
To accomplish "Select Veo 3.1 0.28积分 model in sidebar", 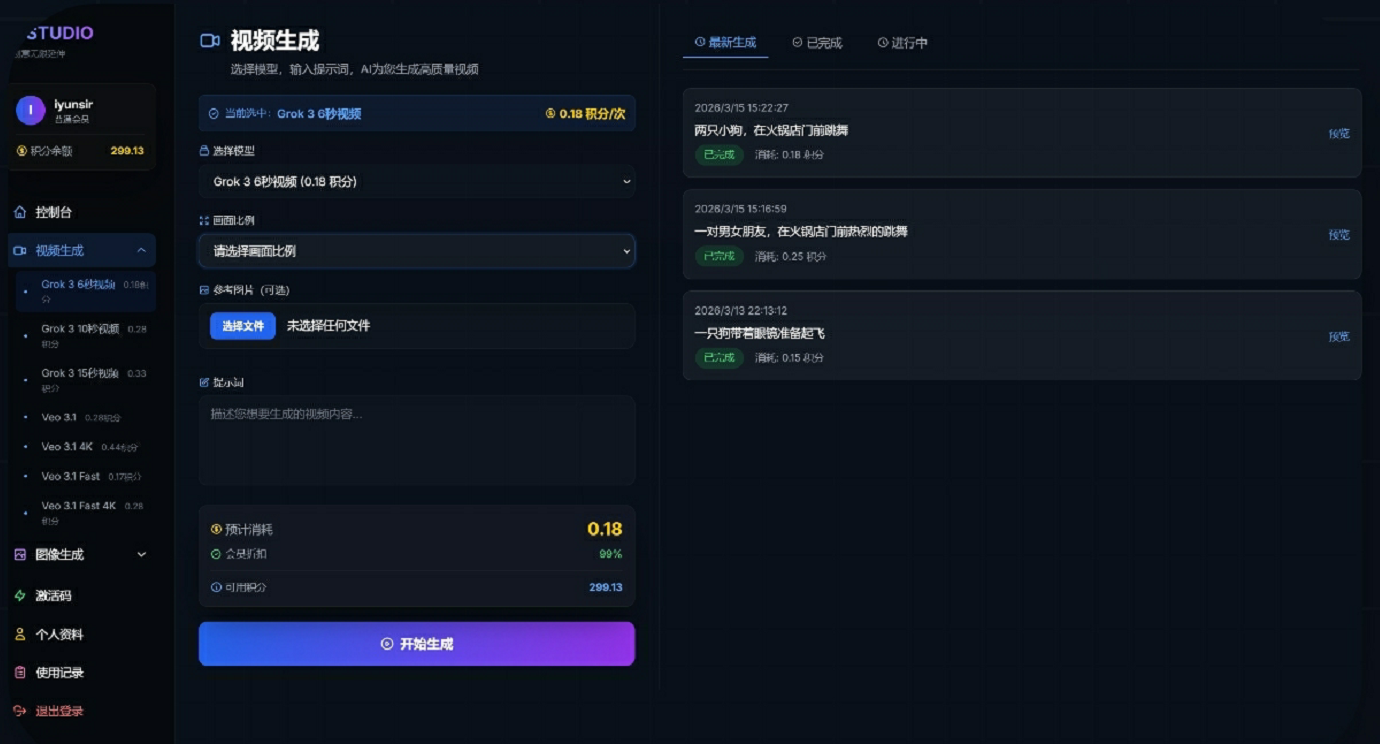I will [x=87, y=417].
